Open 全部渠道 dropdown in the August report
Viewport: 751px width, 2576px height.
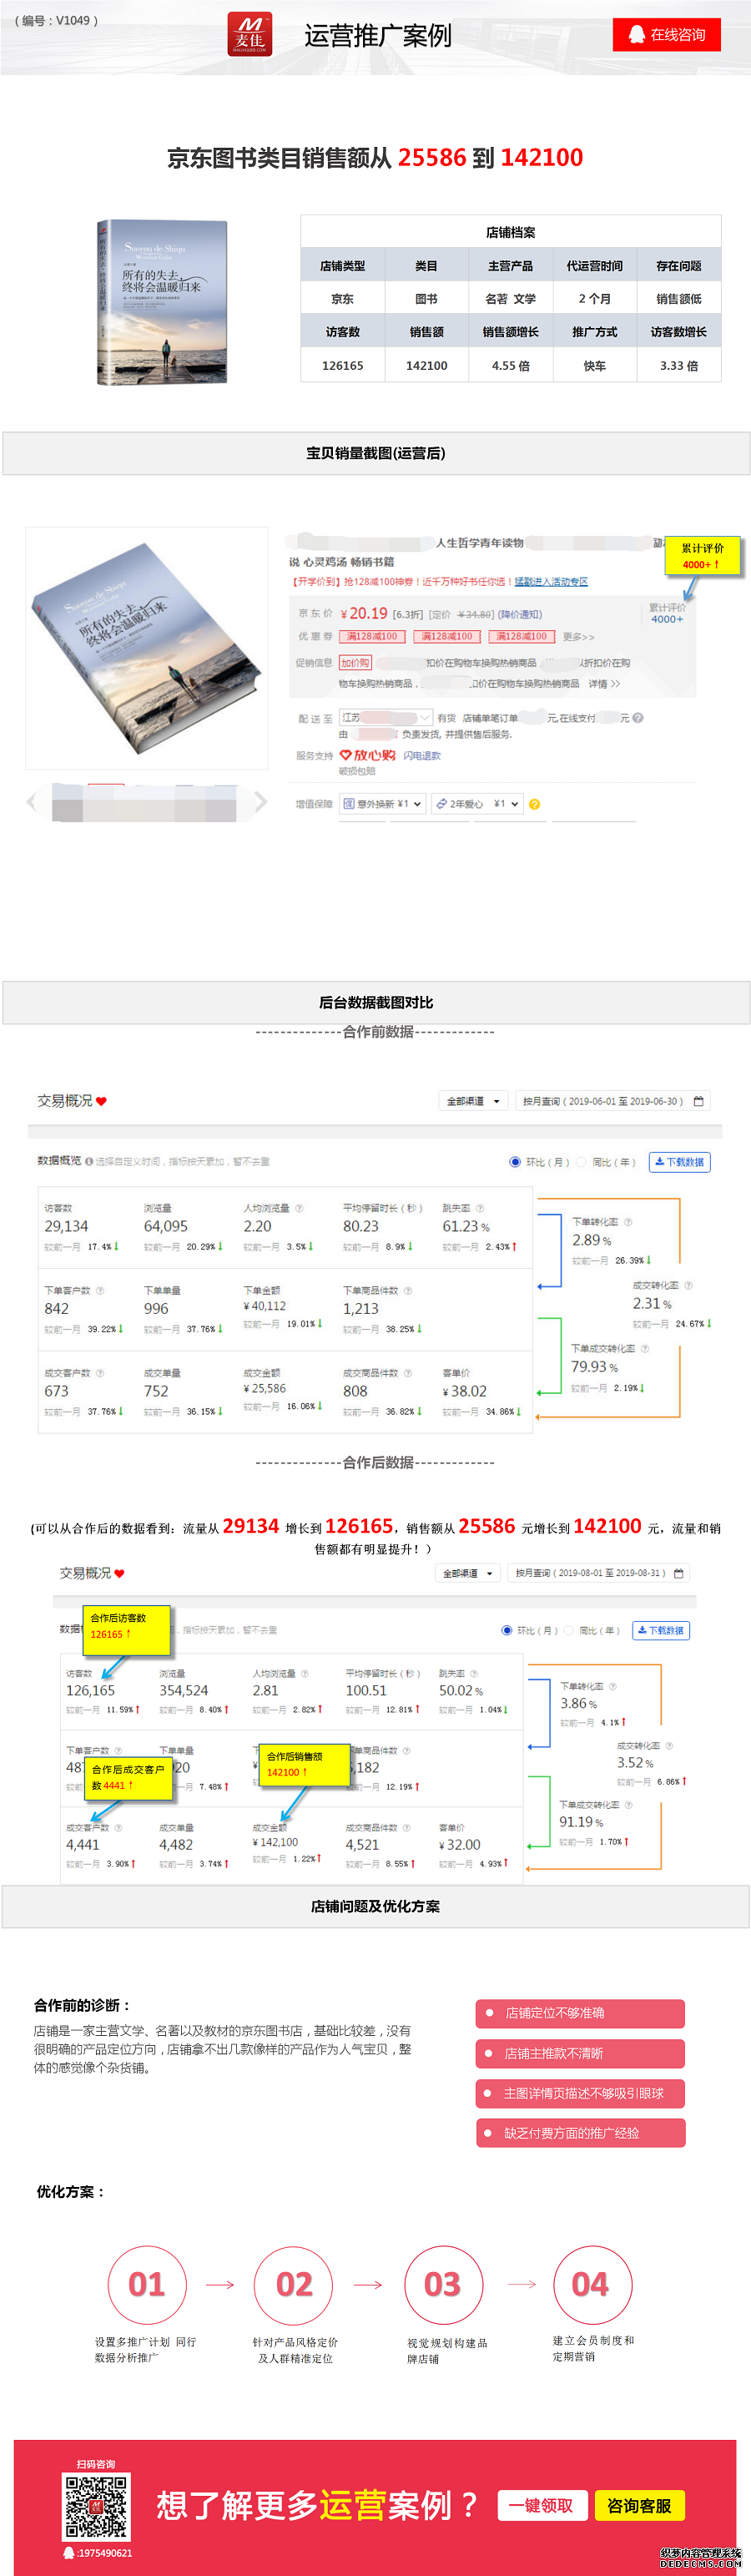pyautogui.click(x=469, y=1573)
